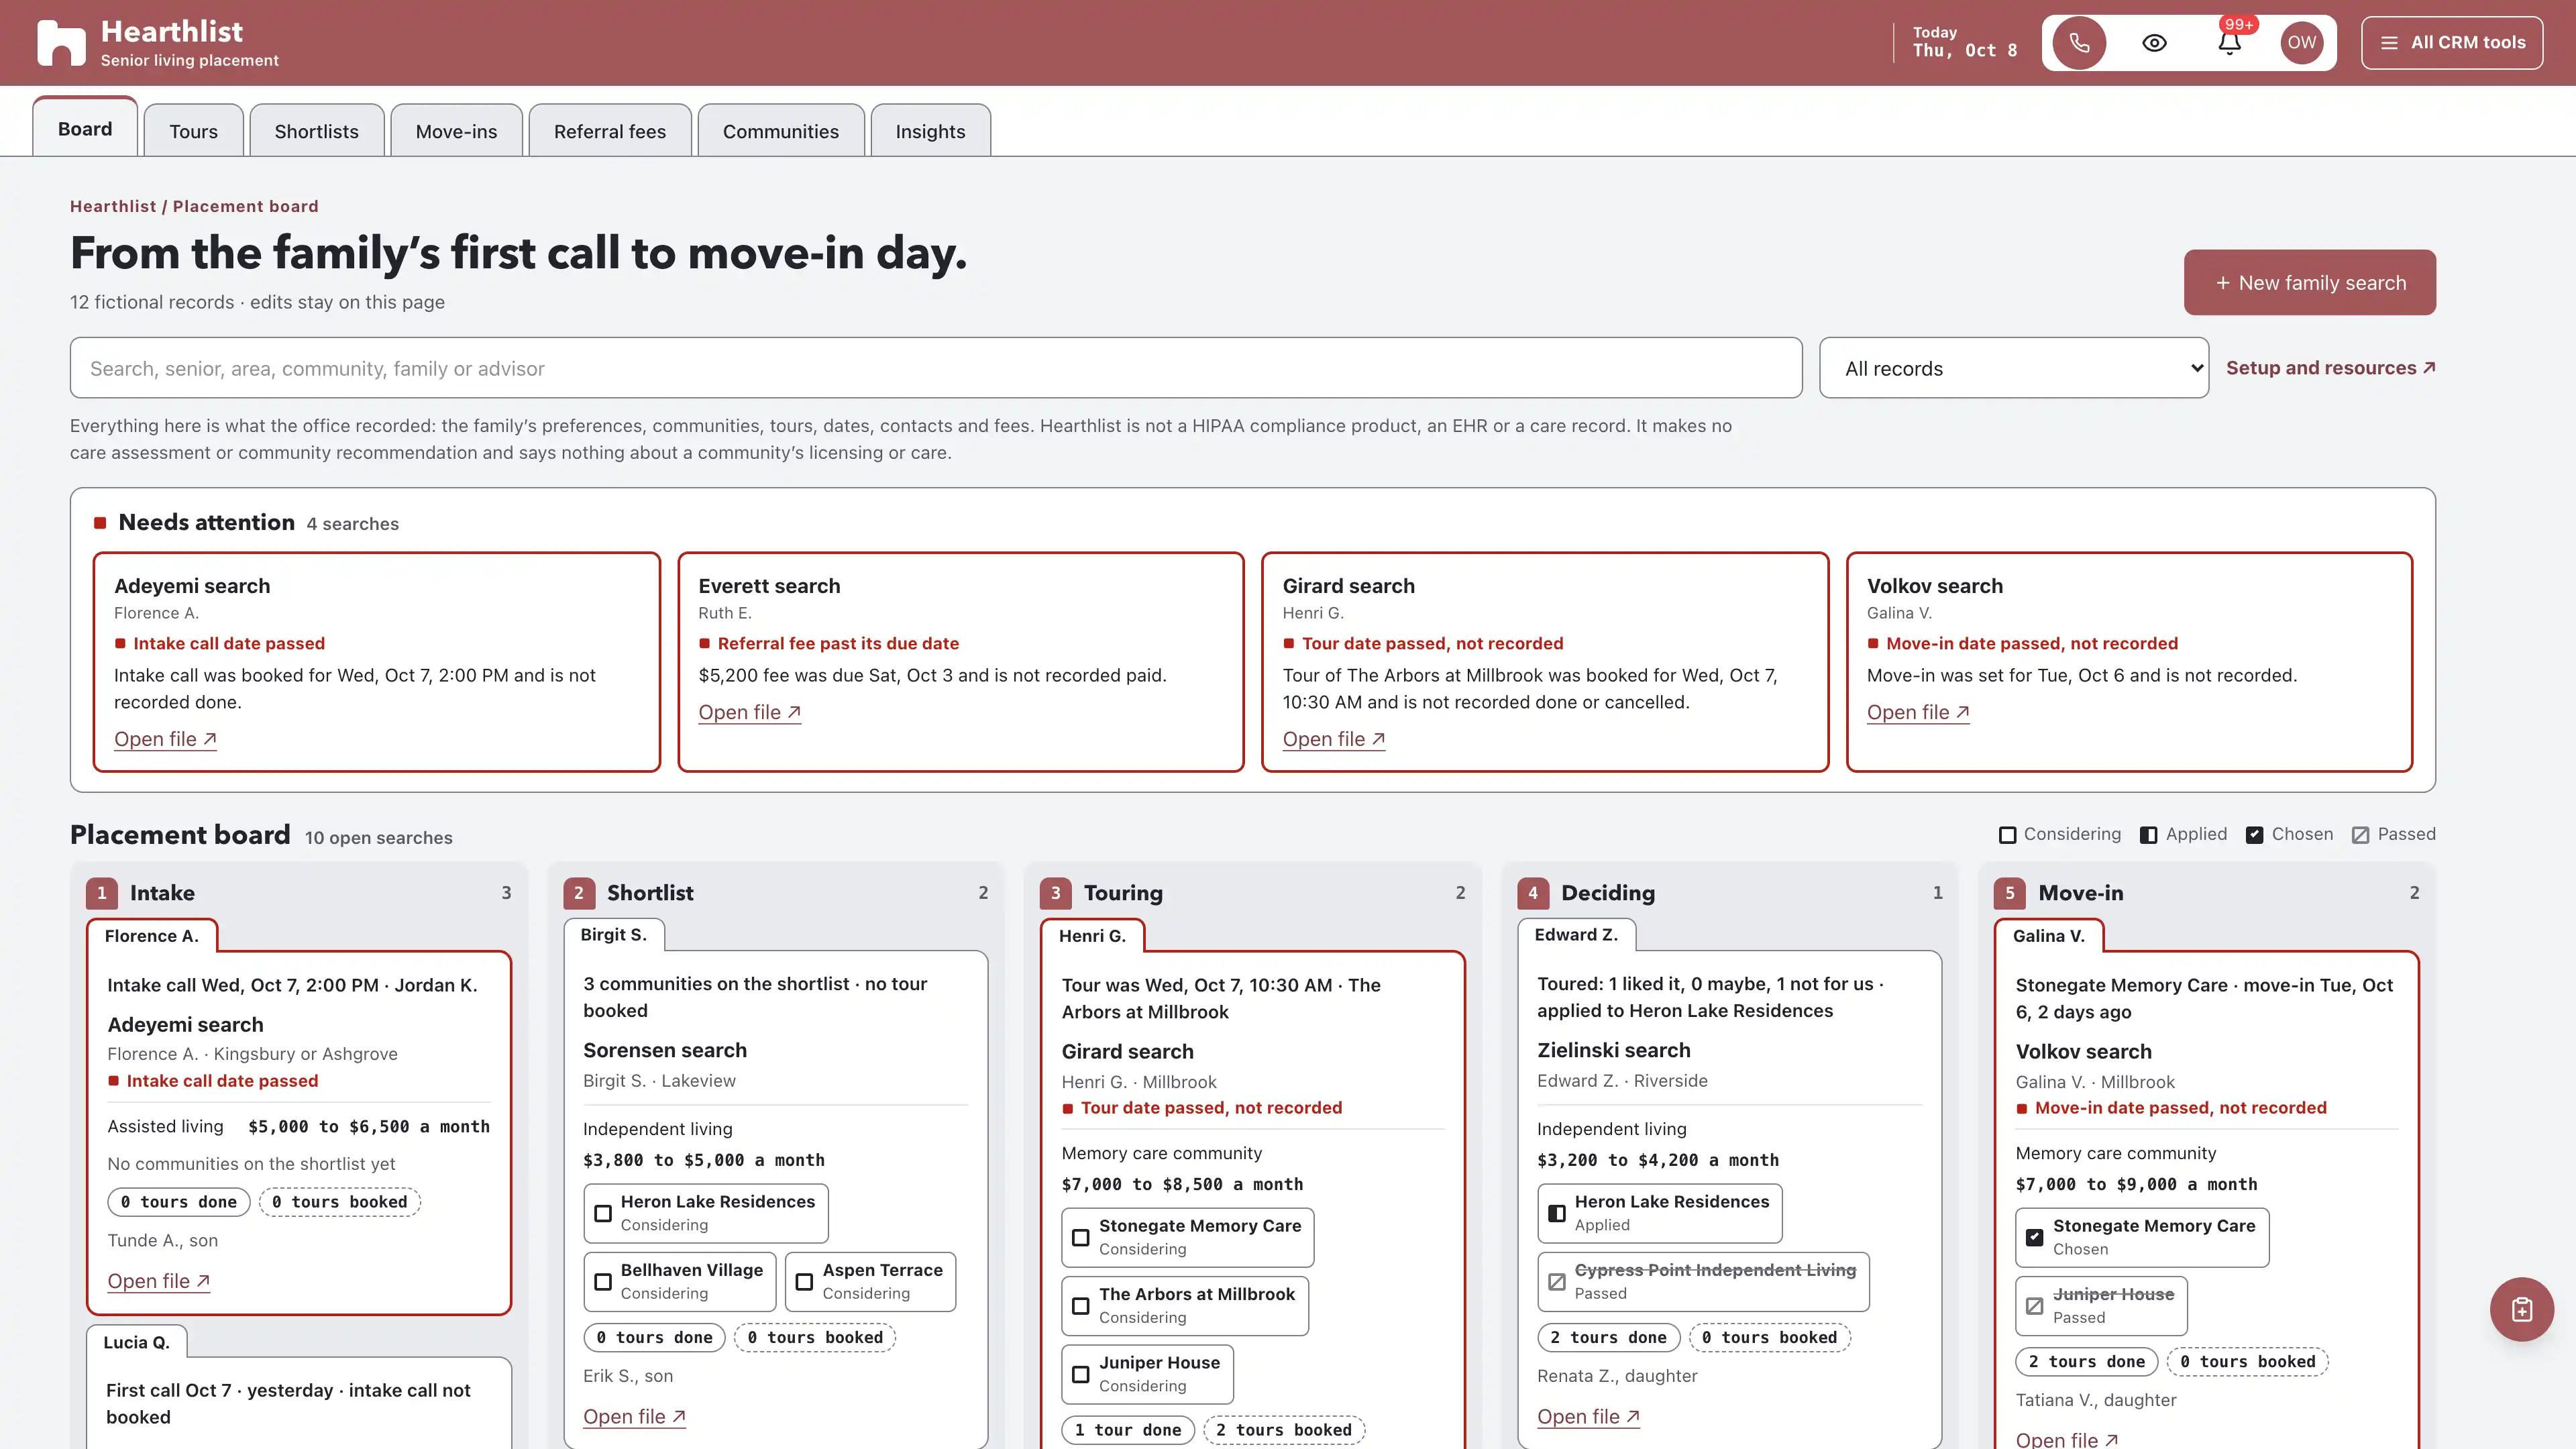Viewport: 2576px width, 1449px height.
Task: Open Setup and resources link
Action: (x=2331, y=368)
